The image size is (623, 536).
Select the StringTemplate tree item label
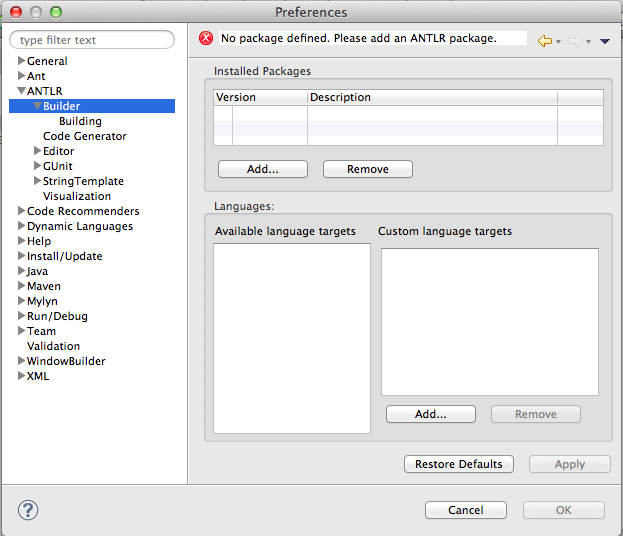pyautogui.click(x=83, y=181)
